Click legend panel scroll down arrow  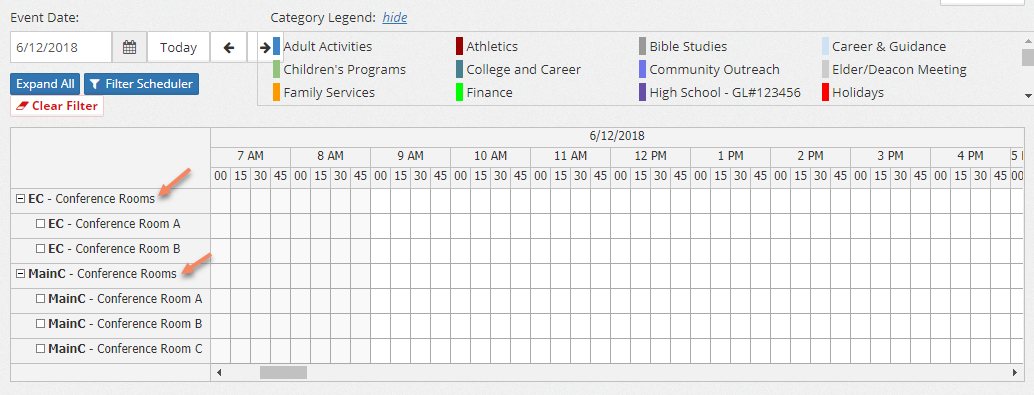(1027, 96)
